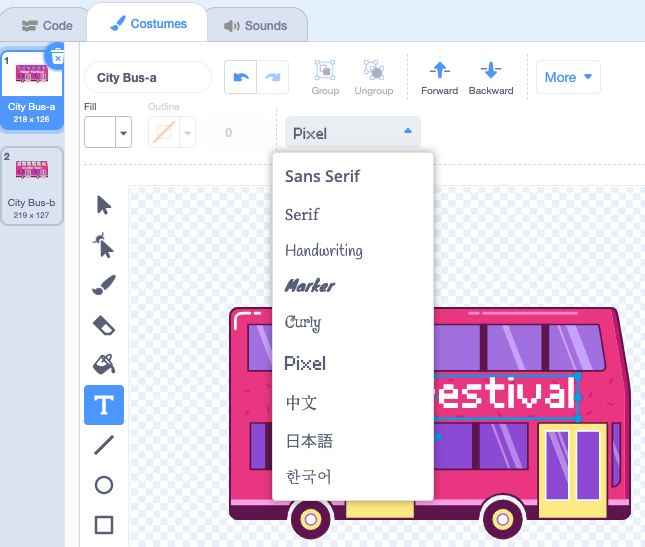Select City Bus-b costume thumbnail

point(32,185)
